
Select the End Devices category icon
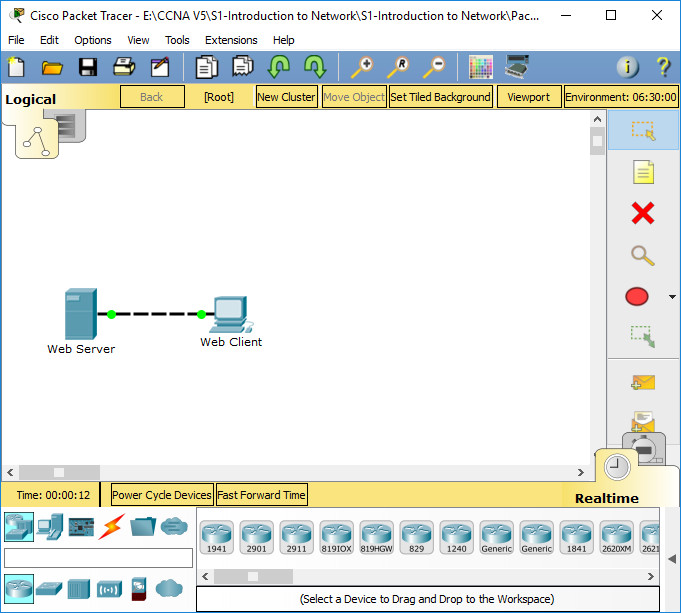pos(50,527)
